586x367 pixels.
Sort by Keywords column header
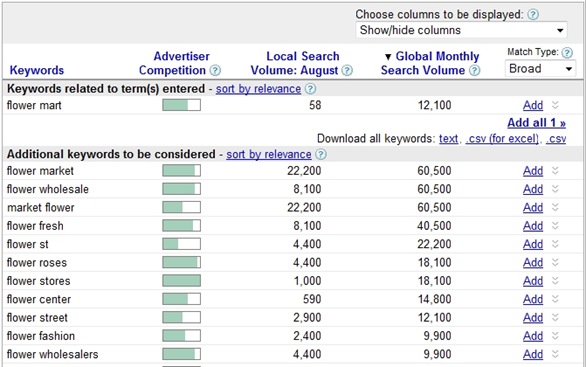point(37,70)
